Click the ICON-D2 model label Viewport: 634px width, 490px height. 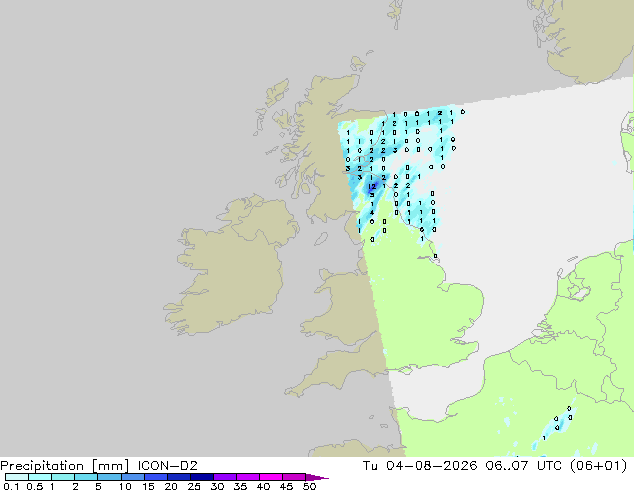167,466
